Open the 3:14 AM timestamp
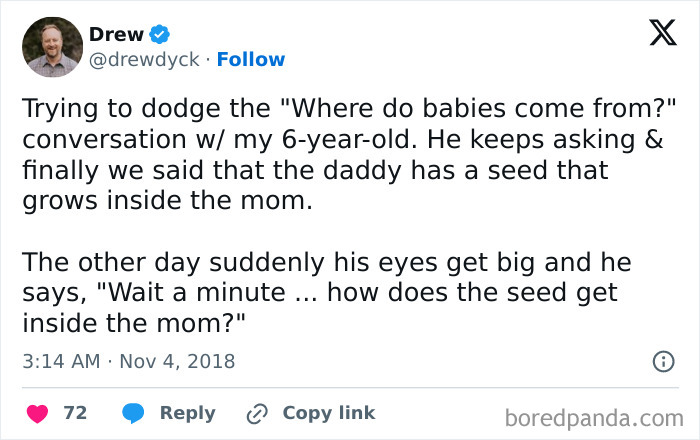Image resolution: width=700 pixels, height=440 pixels. click(x=60, y=361)
